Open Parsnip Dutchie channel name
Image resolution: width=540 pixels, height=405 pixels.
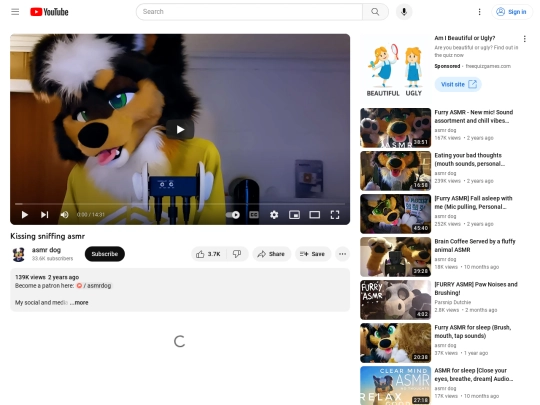[453, 302]
